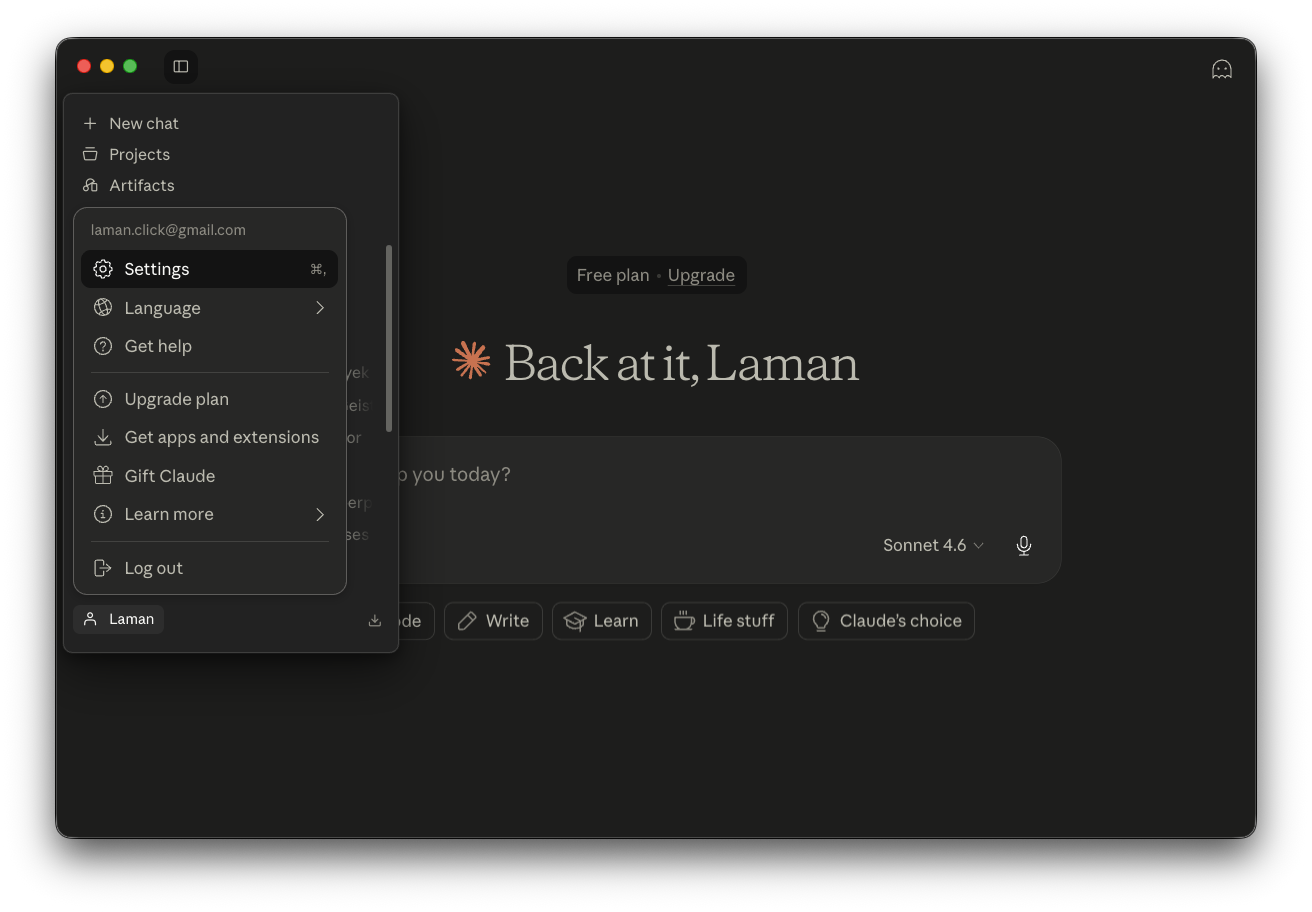Click the Upgrade link near Free plan

coord(701,275)
